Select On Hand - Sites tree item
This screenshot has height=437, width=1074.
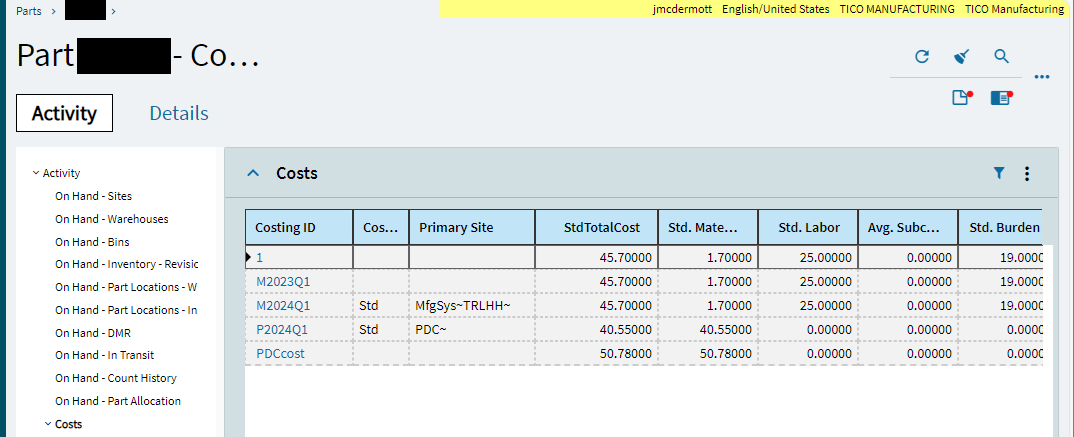(93, 196)
